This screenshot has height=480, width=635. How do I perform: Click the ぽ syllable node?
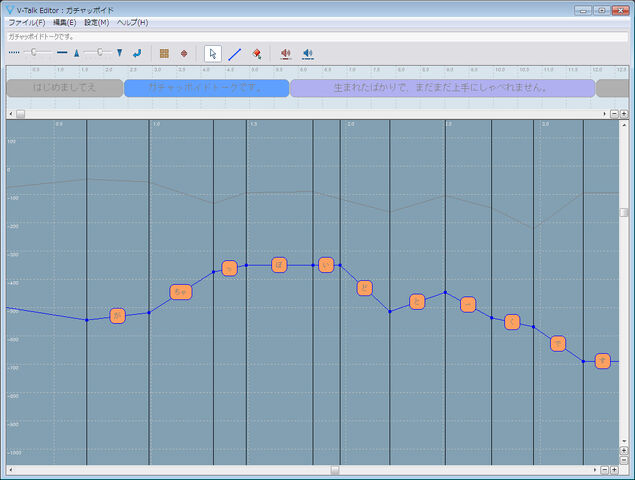tap(279, 265)
